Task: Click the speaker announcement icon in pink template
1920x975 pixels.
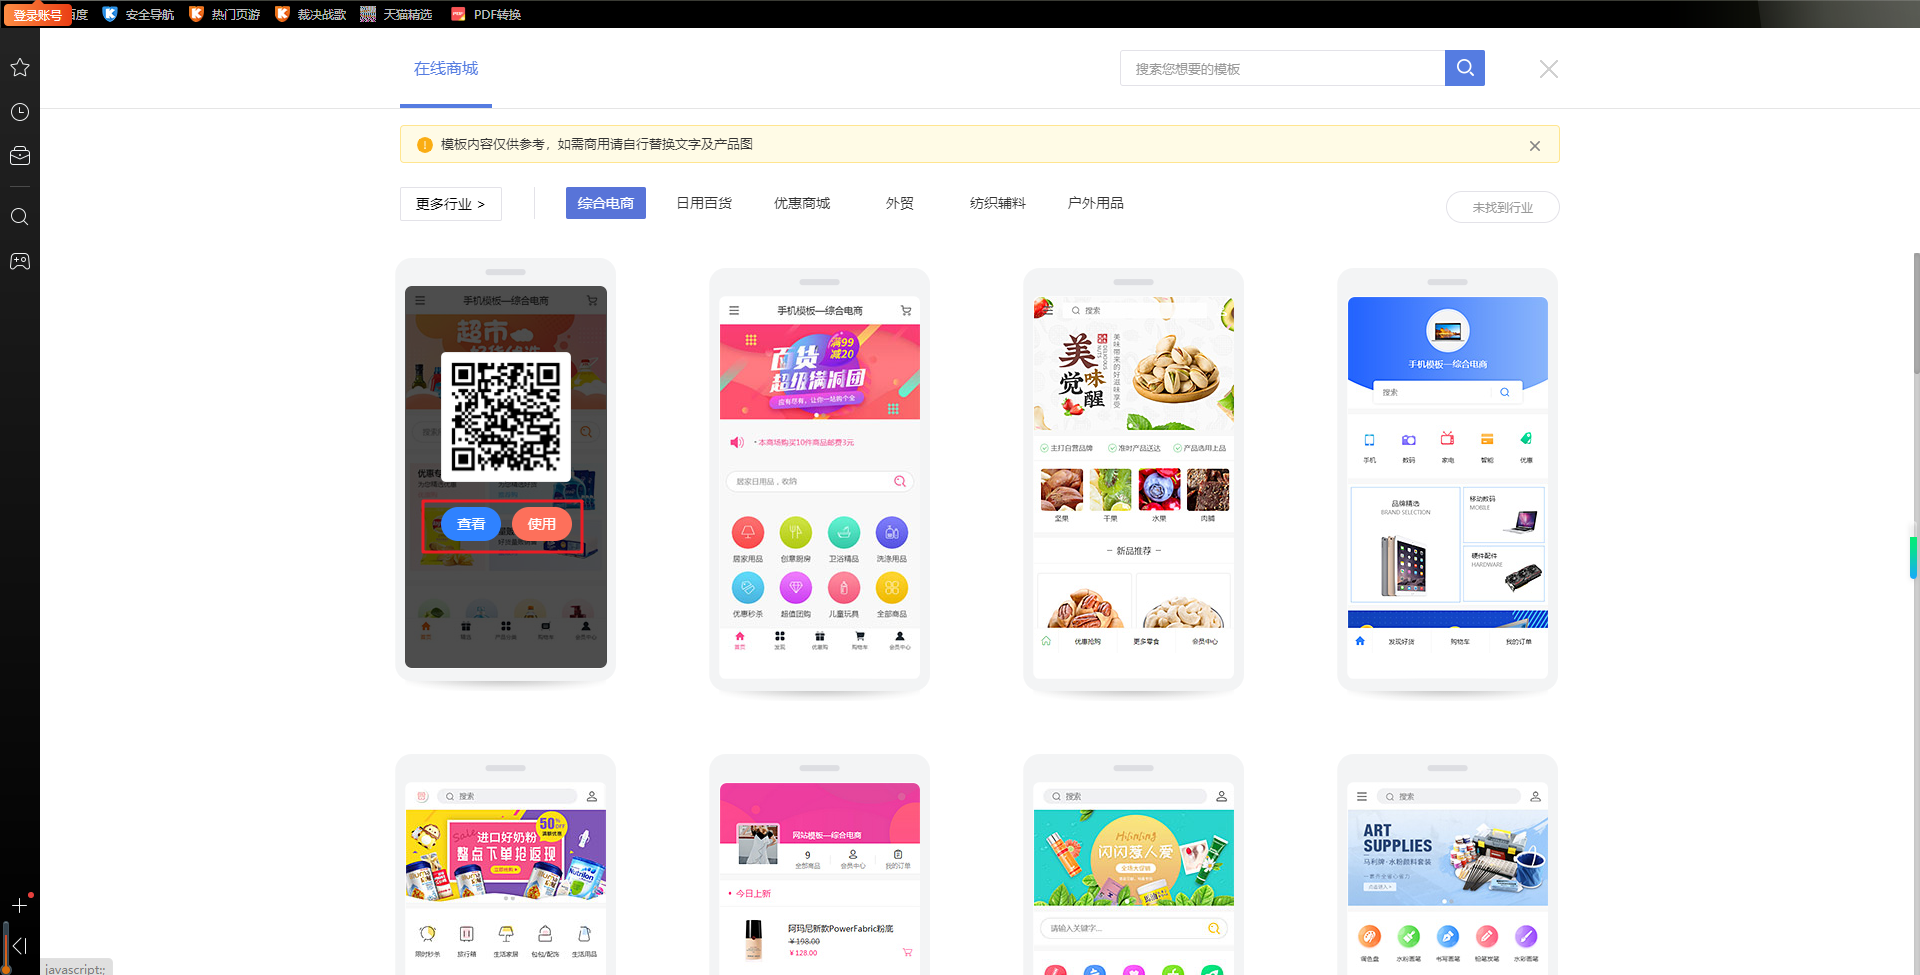Action: pos(737,442)
